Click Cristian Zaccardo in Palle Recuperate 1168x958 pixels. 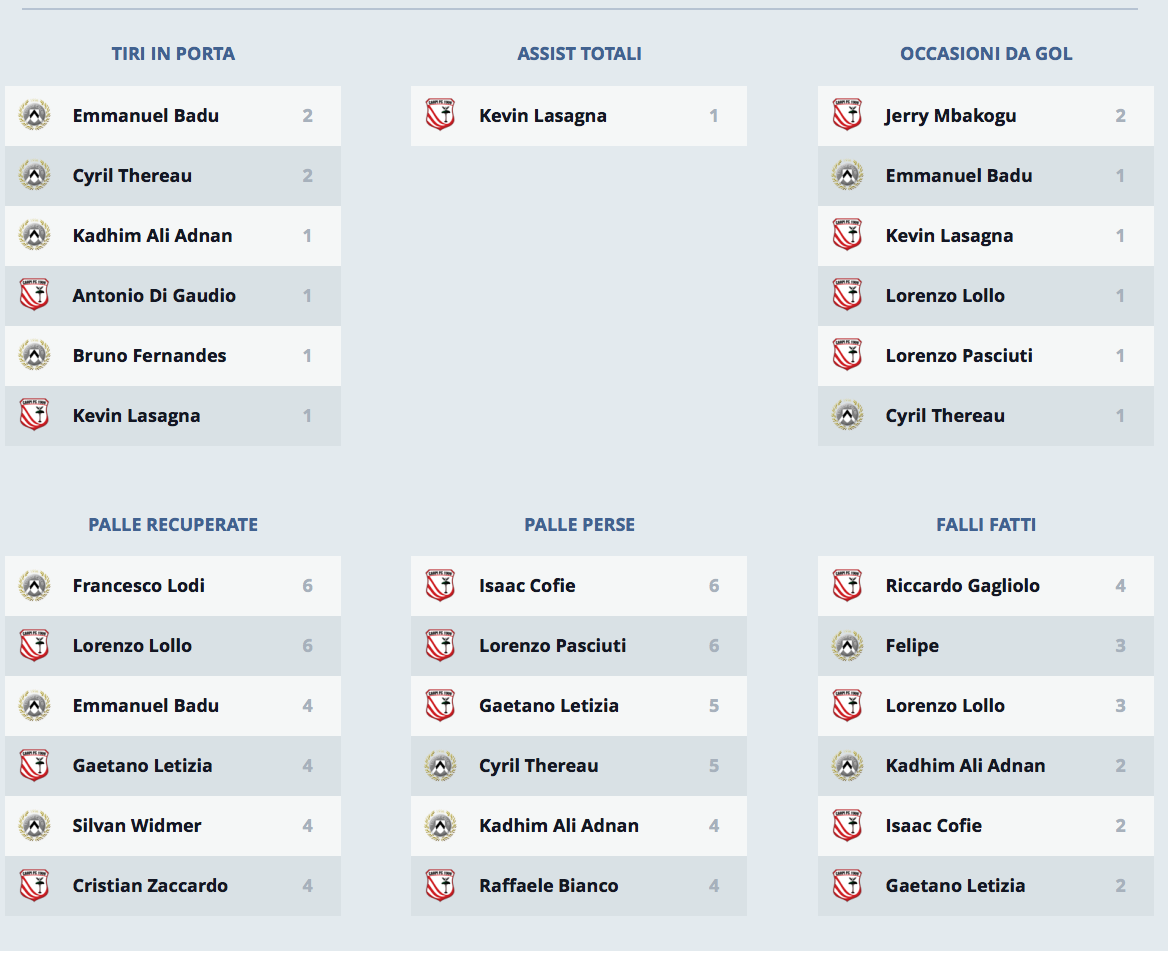click(x=150, y=886)
